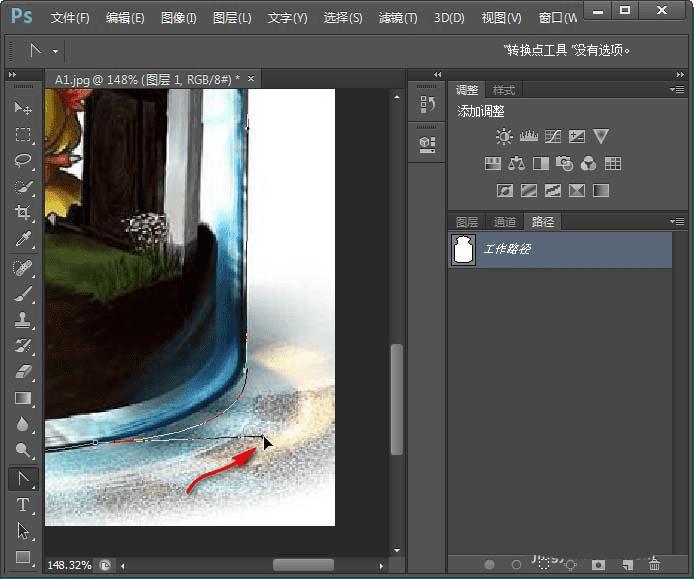The image size is (694, 579).
Task: Select the Horizontal Type tool
Action: (x=23, y=505)
